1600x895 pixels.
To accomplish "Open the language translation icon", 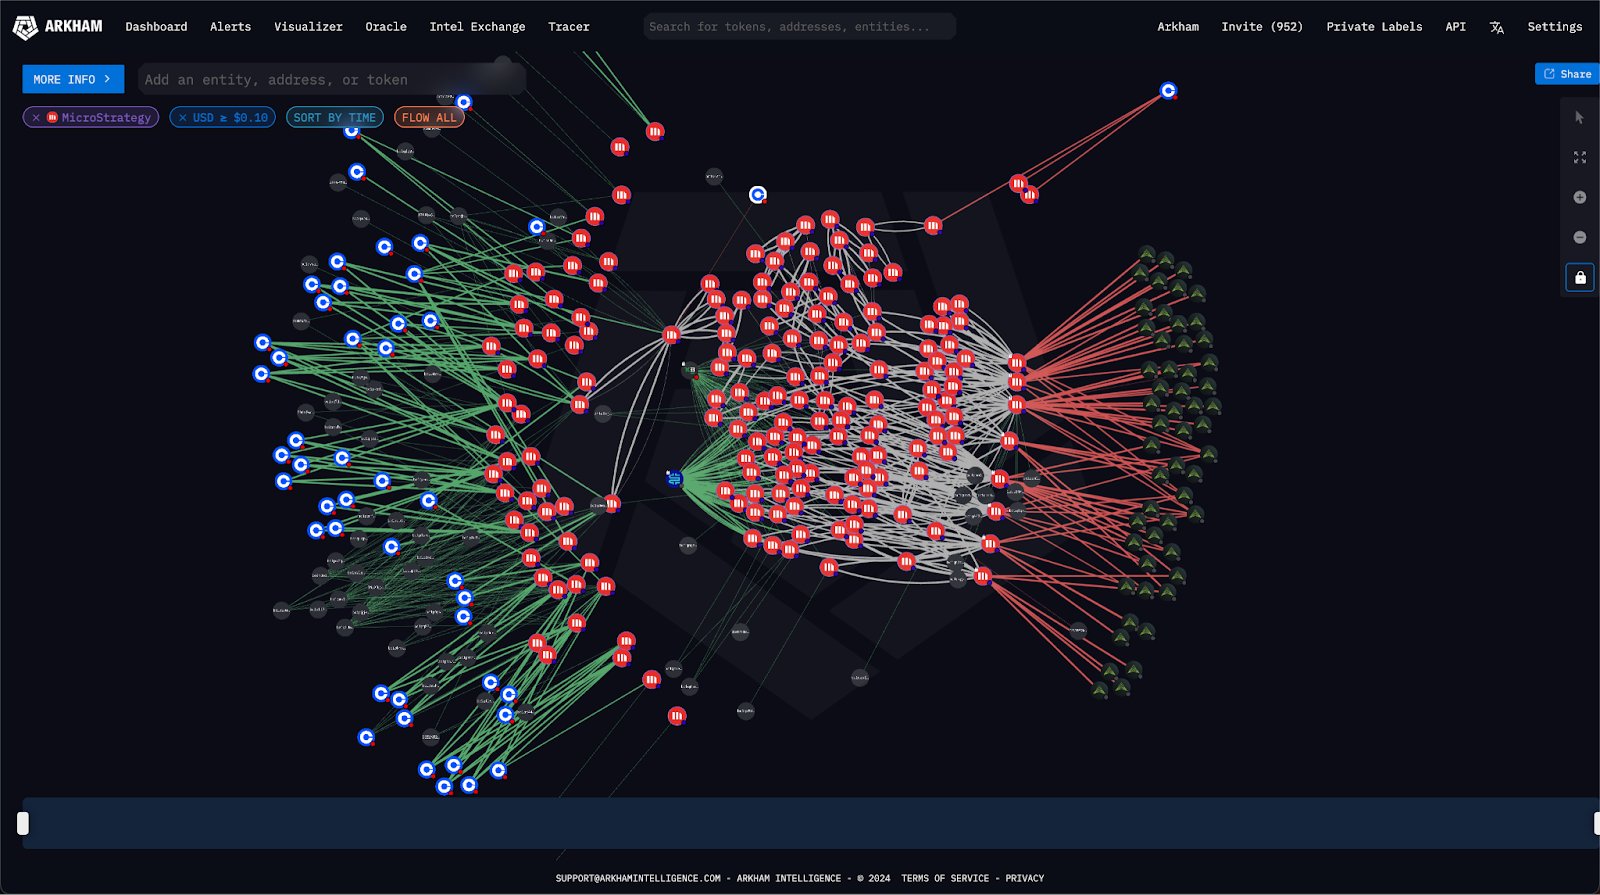I will tap(1496, 27).
